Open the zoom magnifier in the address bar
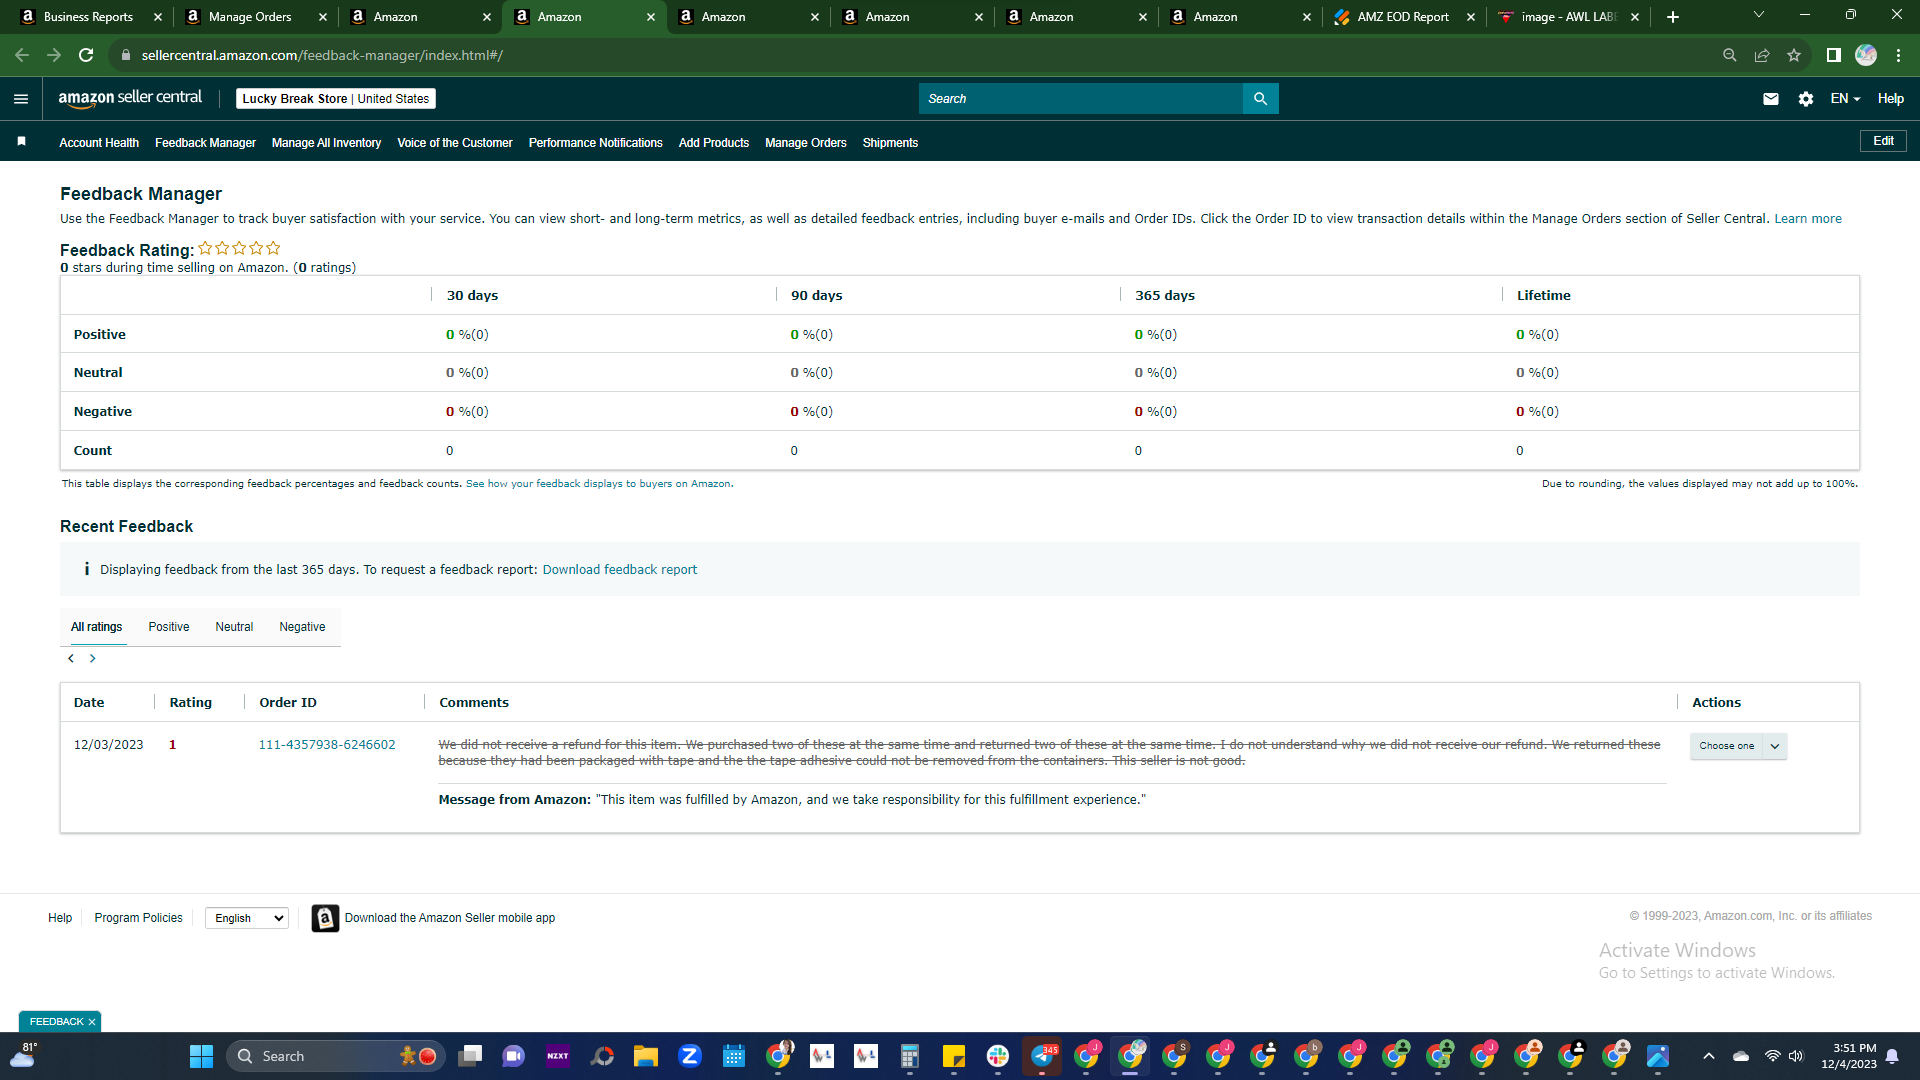1920x1080 pixels. click(1730, 55)
